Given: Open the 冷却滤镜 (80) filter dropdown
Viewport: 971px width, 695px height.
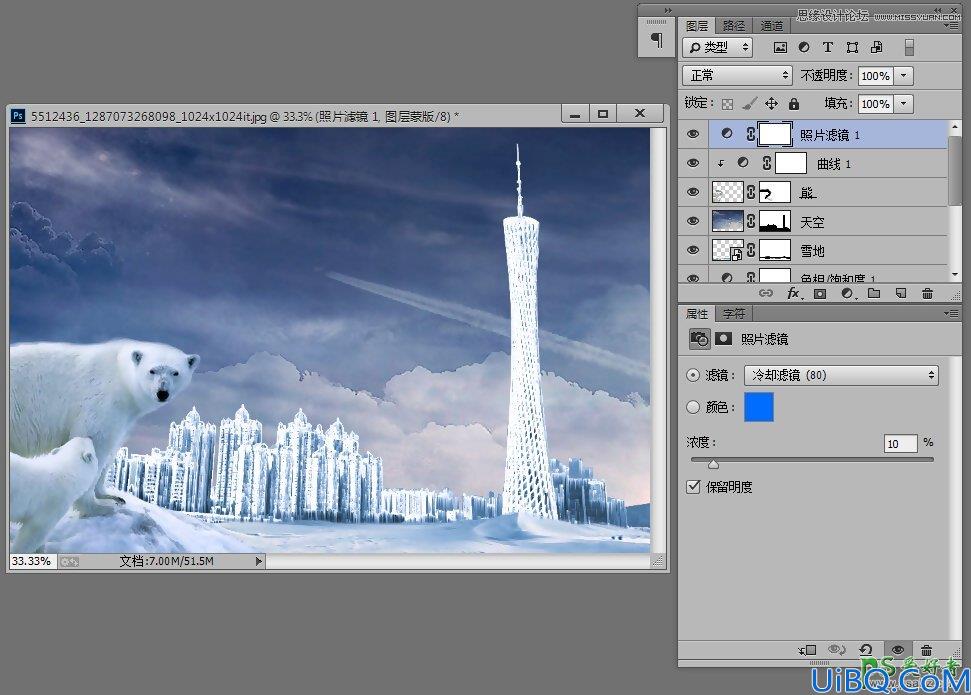Looking at the screenshot, I should [x=841, y=375].
